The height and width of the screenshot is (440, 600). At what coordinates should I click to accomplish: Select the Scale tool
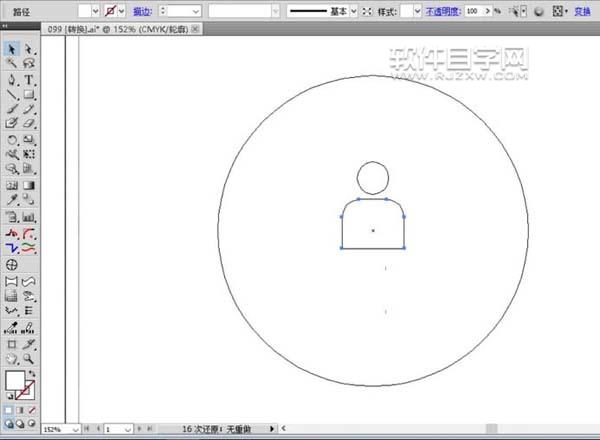29,140
